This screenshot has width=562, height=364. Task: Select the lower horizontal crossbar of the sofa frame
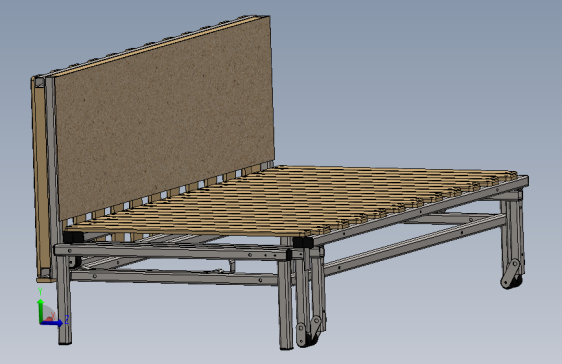tap(175, 277)
